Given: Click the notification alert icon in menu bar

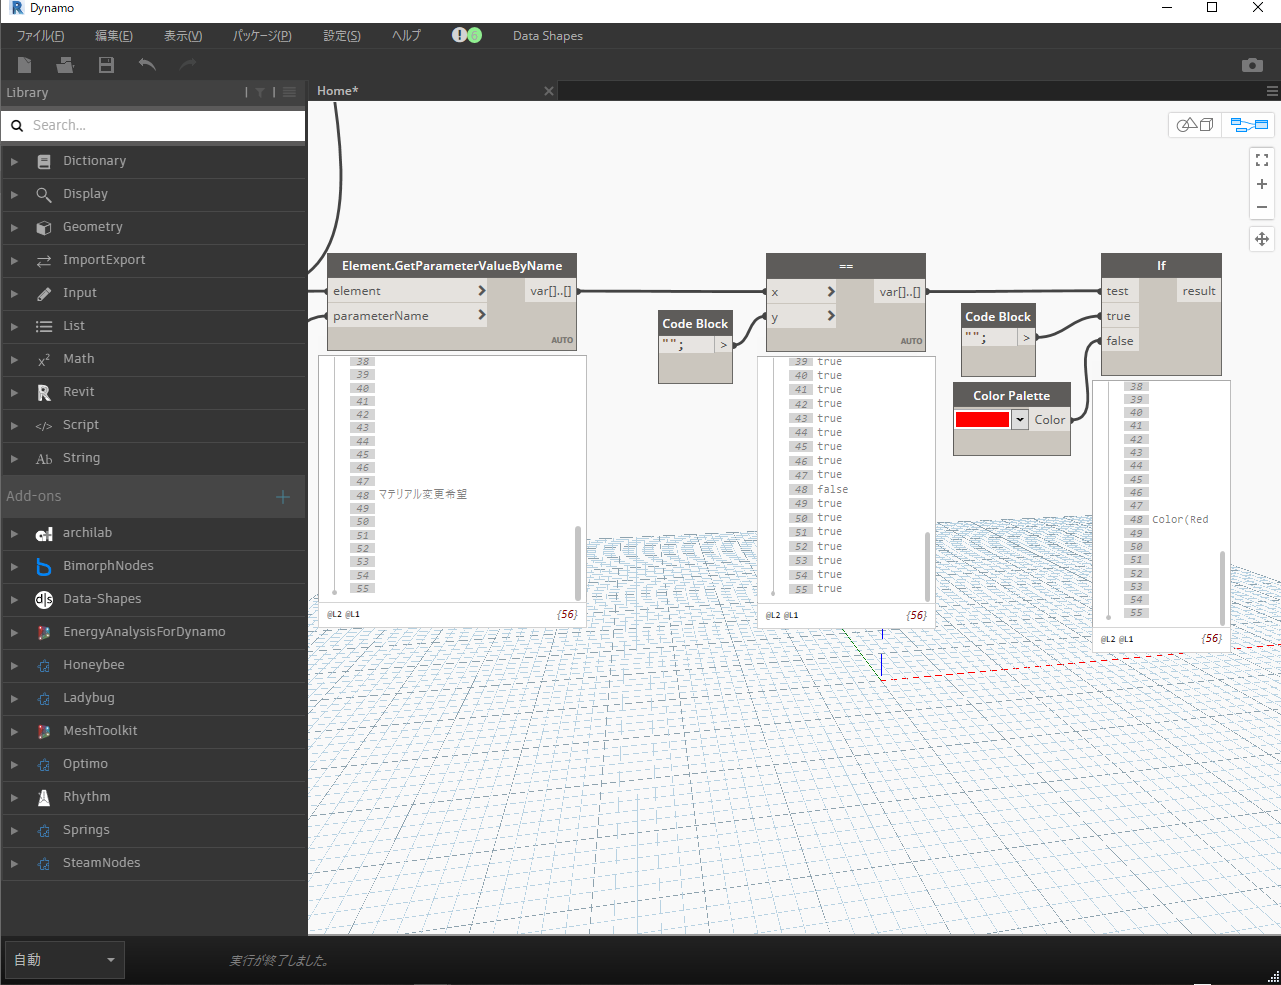Looking at the screenshot, I should [459, 35].
